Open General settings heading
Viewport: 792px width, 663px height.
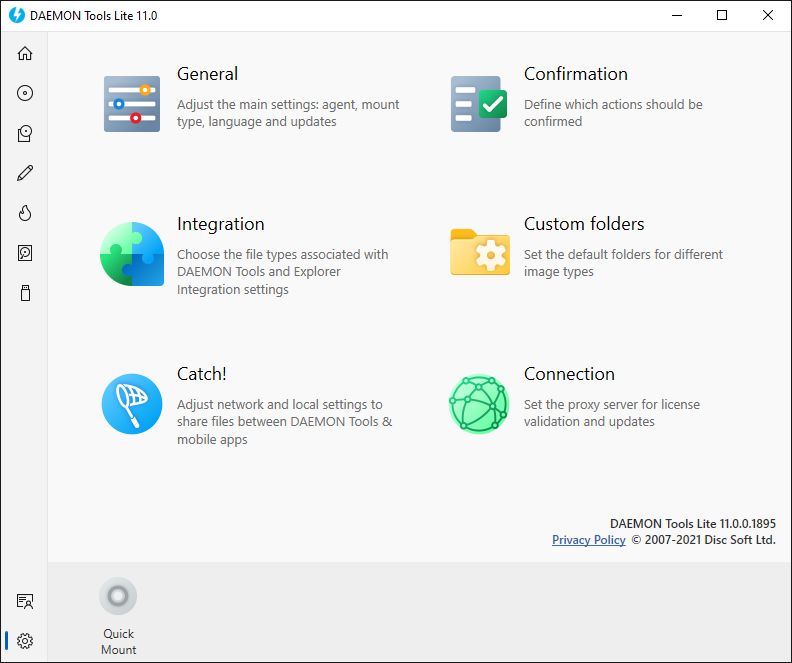point(207,74)
